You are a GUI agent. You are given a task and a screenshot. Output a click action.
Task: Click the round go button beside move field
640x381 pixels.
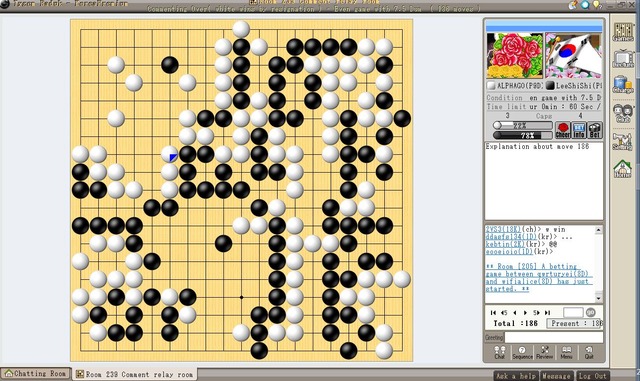(x=590, y=312)
